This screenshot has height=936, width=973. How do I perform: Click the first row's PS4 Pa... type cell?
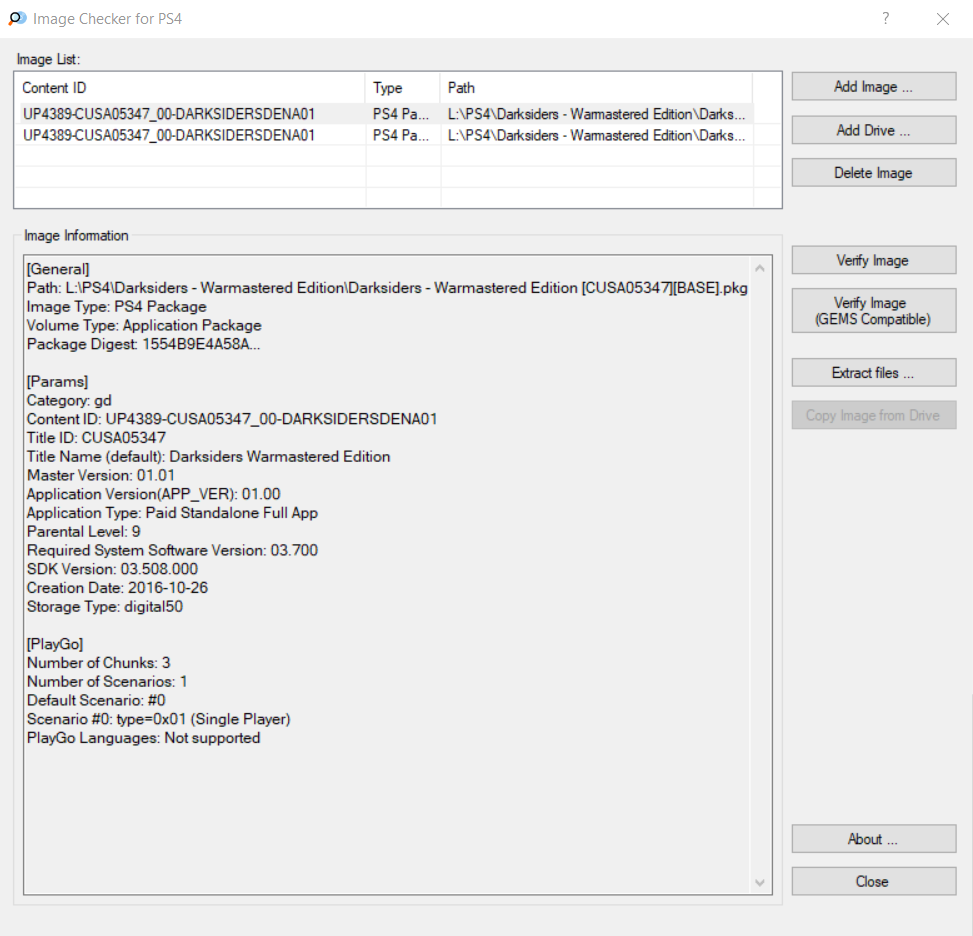tap(401, 114)
